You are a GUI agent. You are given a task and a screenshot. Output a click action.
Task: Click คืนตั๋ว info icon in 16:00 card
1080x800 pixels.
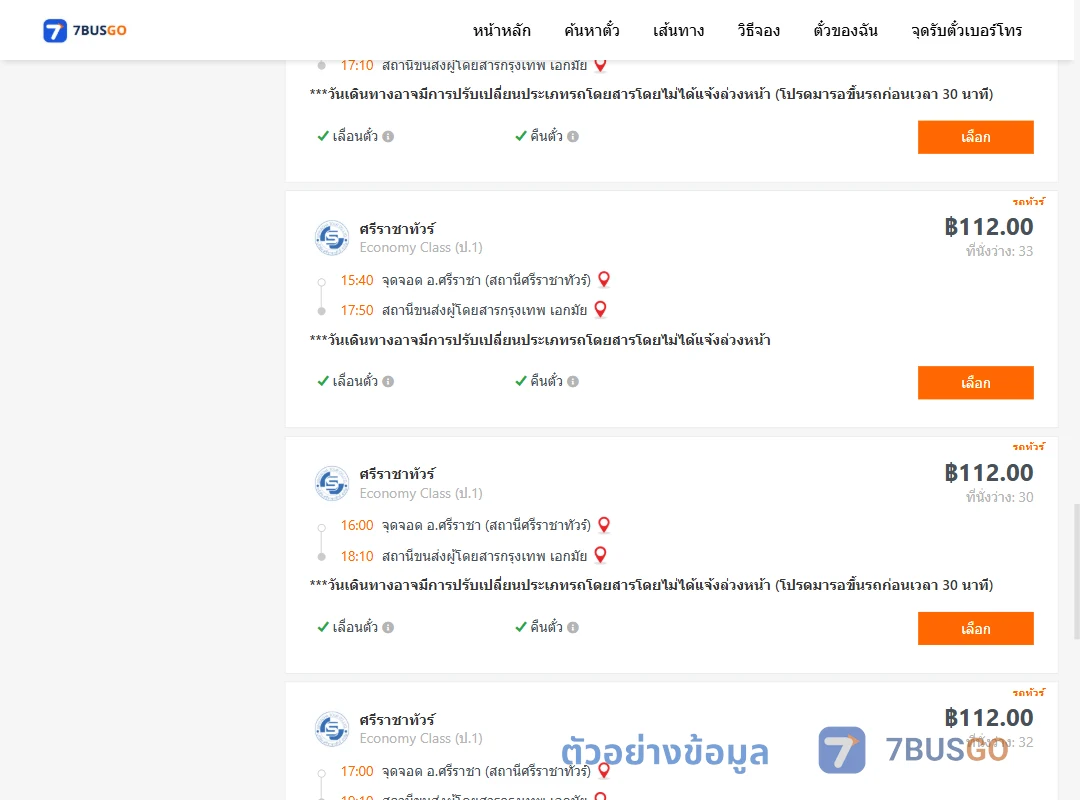click(x=573, y=627)
